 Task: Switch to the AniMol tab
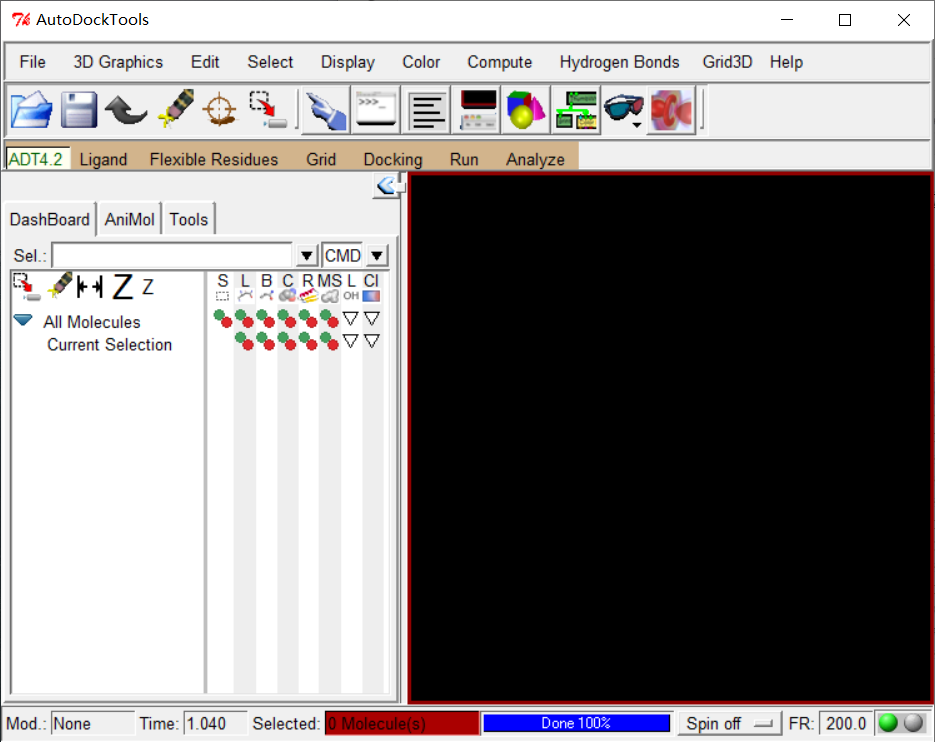[129, 219]
